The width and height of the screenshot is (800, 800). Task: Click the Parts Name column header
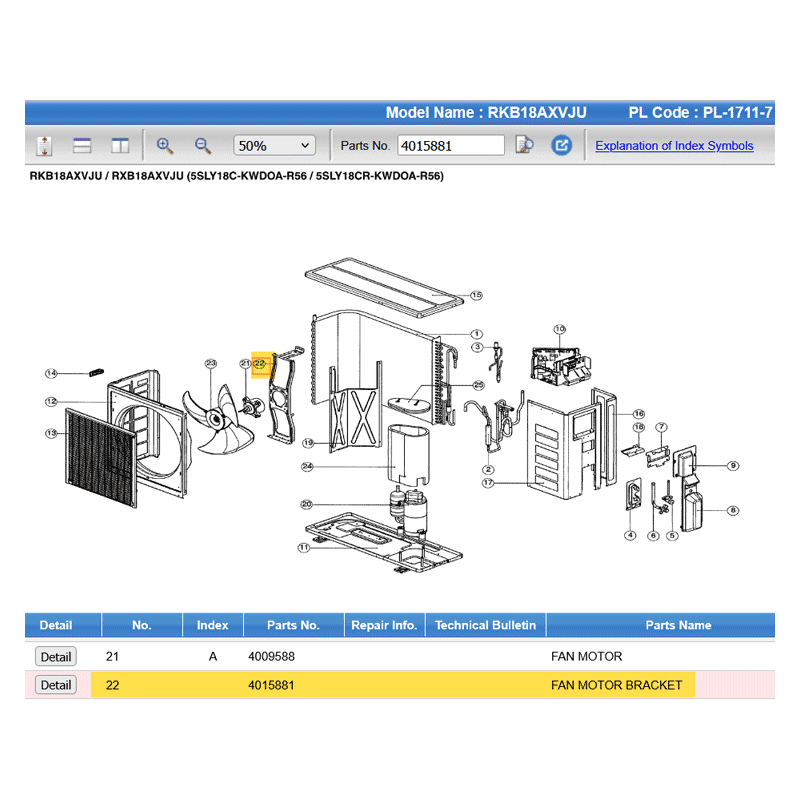click(x=678, y=625)
